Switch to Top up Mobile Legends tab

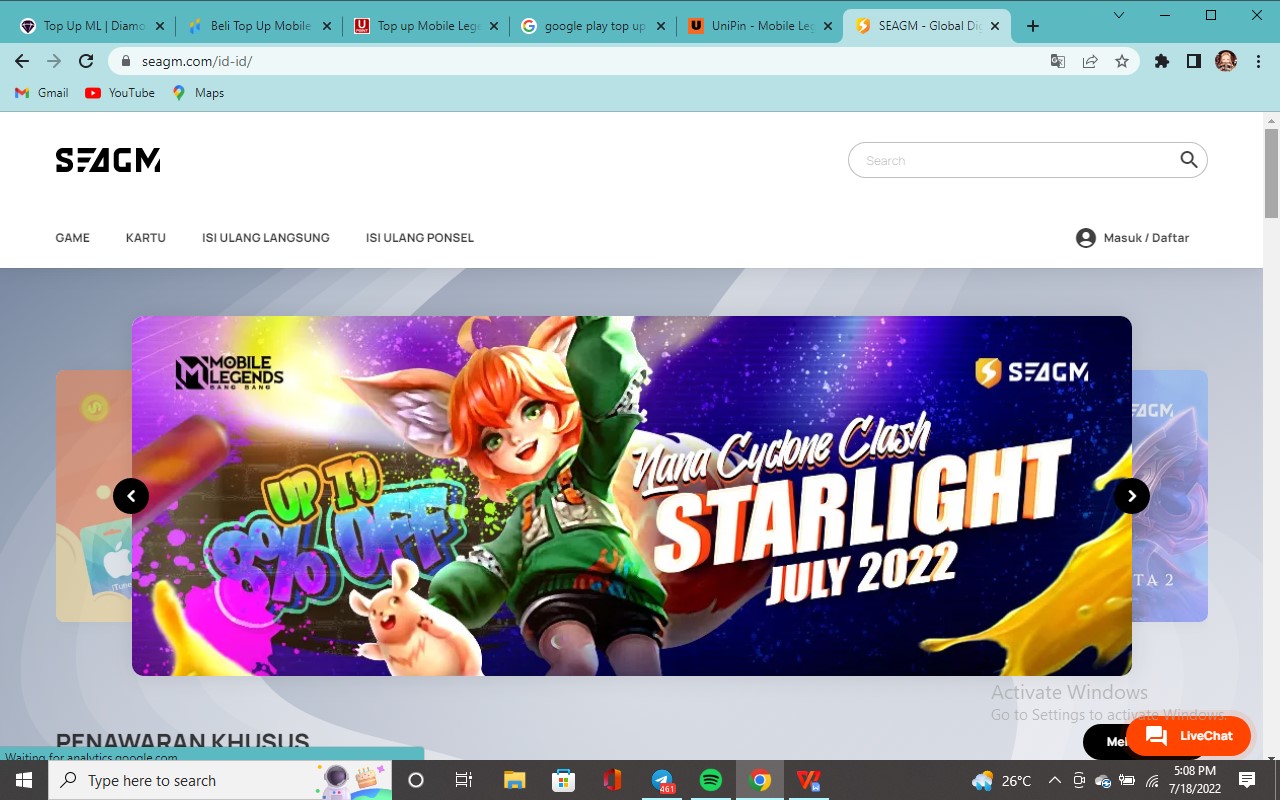tap(427, 26)
